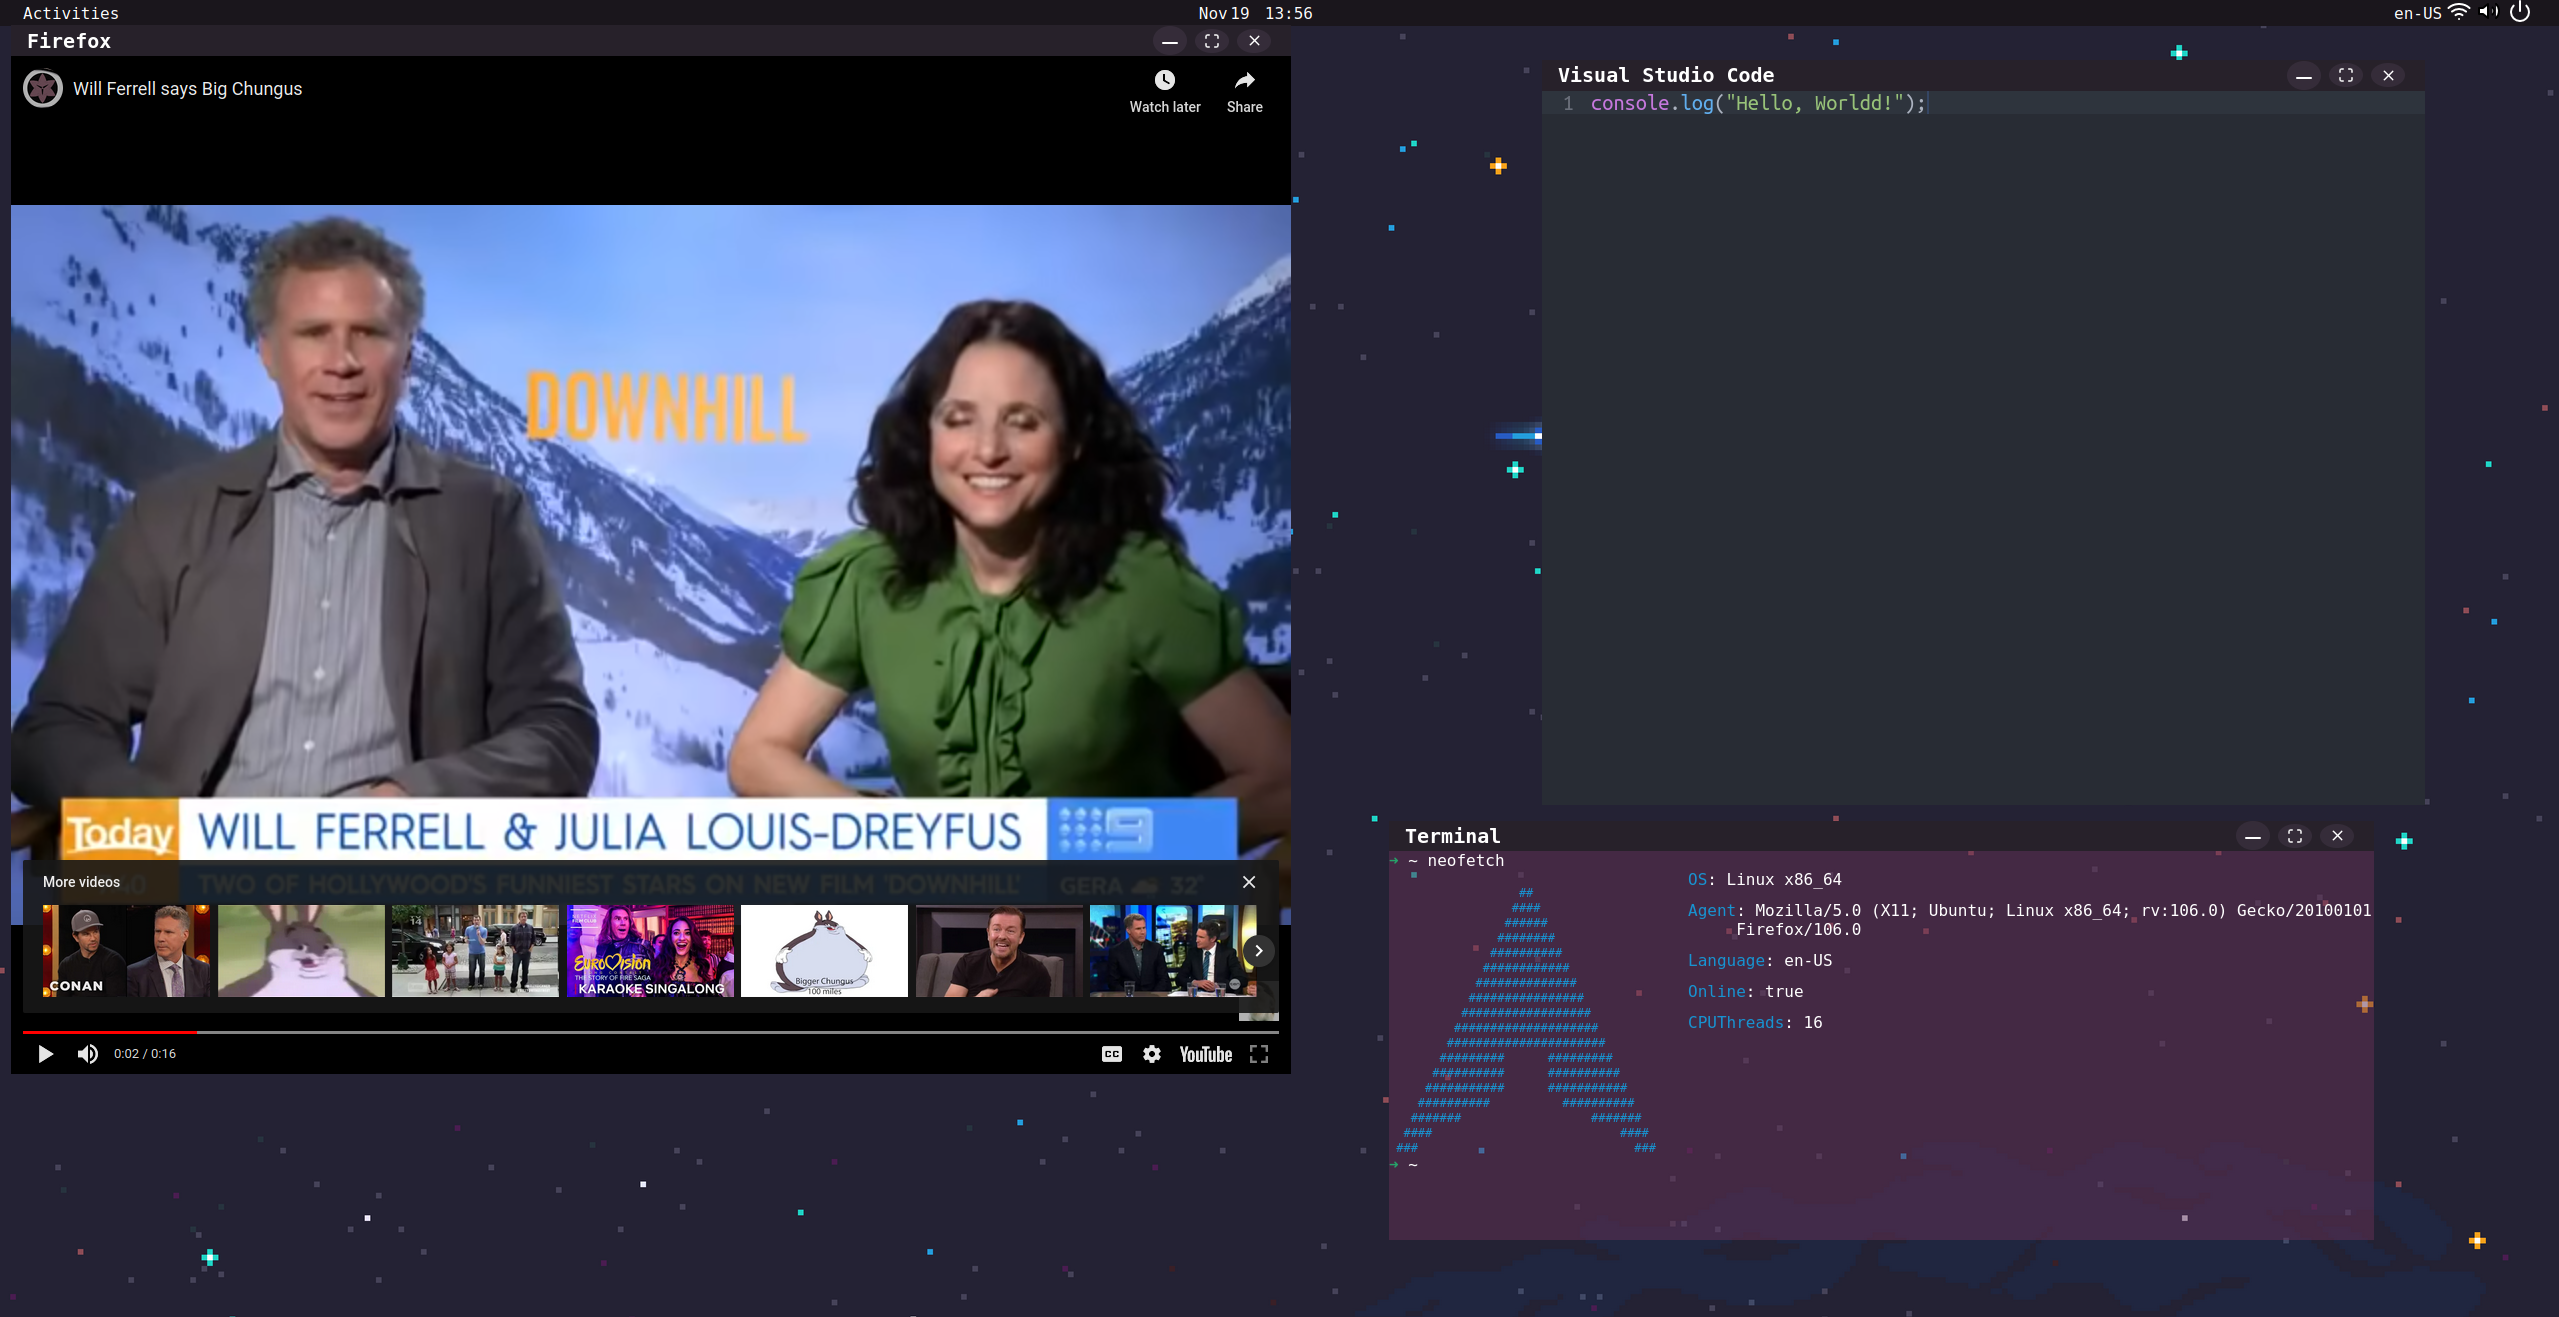The image size is (2559, 1317).
Task: Click the Share arrow icon
Action: click(1244, 81)
